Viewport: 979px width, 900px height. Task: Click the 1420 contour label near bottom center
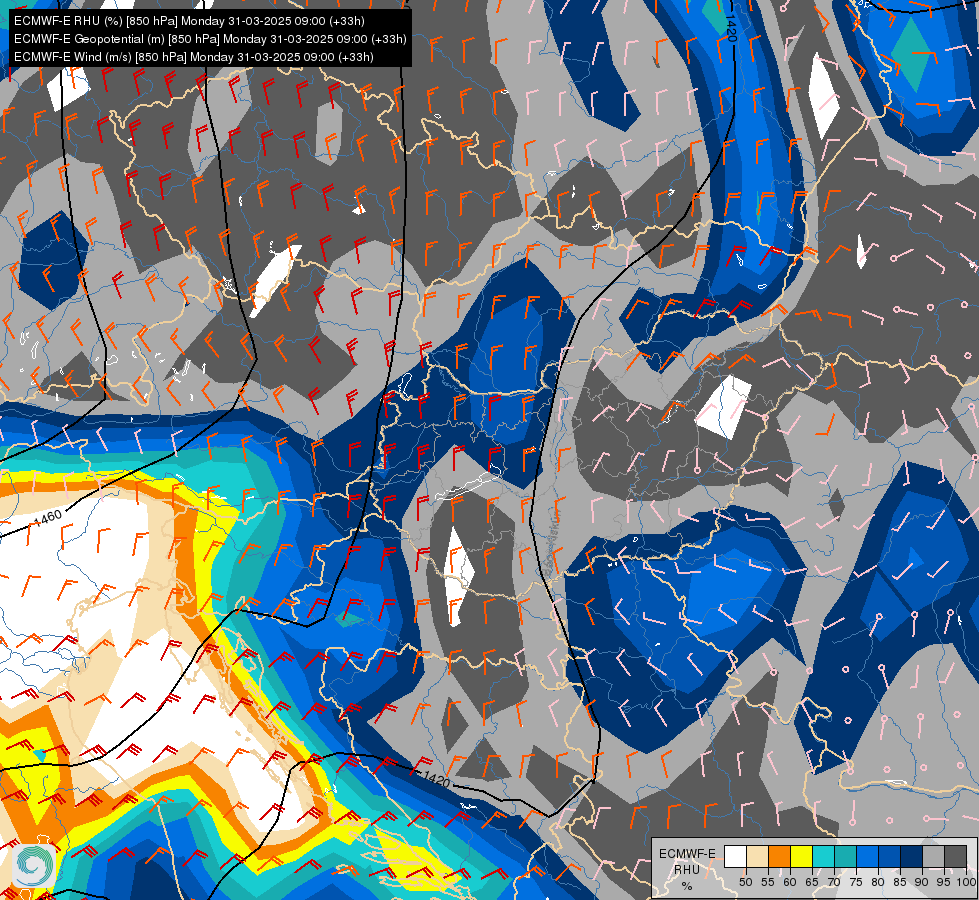pyautogui.click(x=436, y=779)
